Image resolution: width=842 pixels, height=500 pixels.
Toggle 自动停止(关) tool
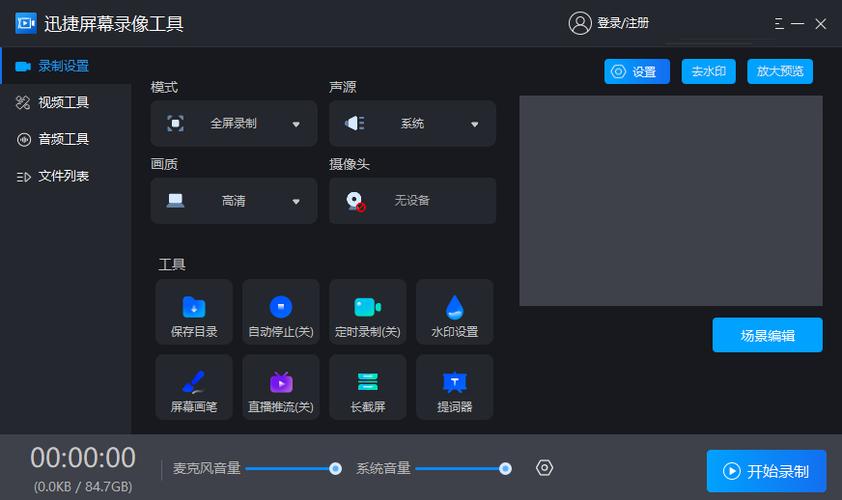[x=281, y=312]
